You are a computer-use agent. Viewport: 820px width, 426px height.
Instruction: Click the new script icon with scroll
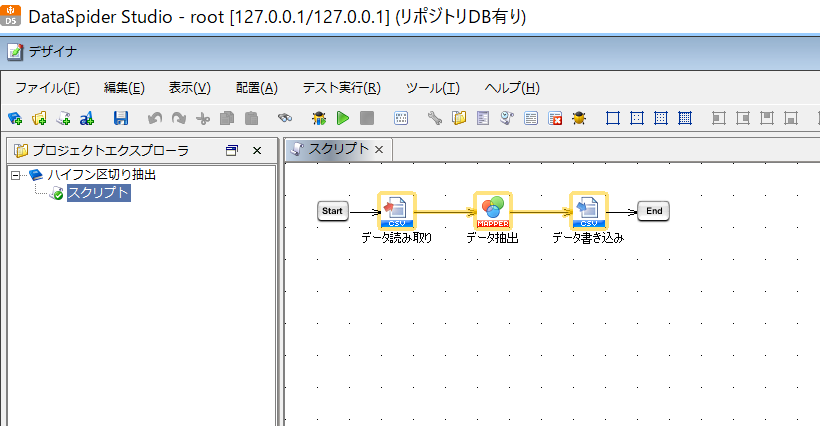63,118
